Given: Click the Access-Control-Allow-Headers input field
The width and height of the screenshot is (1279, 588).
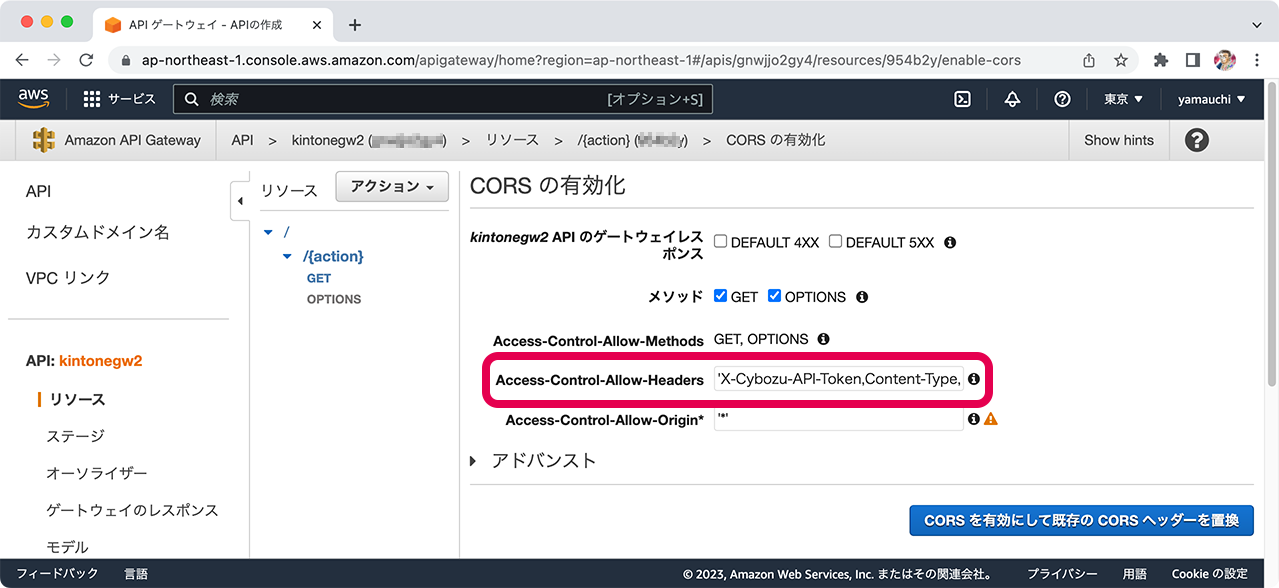Looking at the screenshot, I should pyautogui.click(x=839, y=379).
